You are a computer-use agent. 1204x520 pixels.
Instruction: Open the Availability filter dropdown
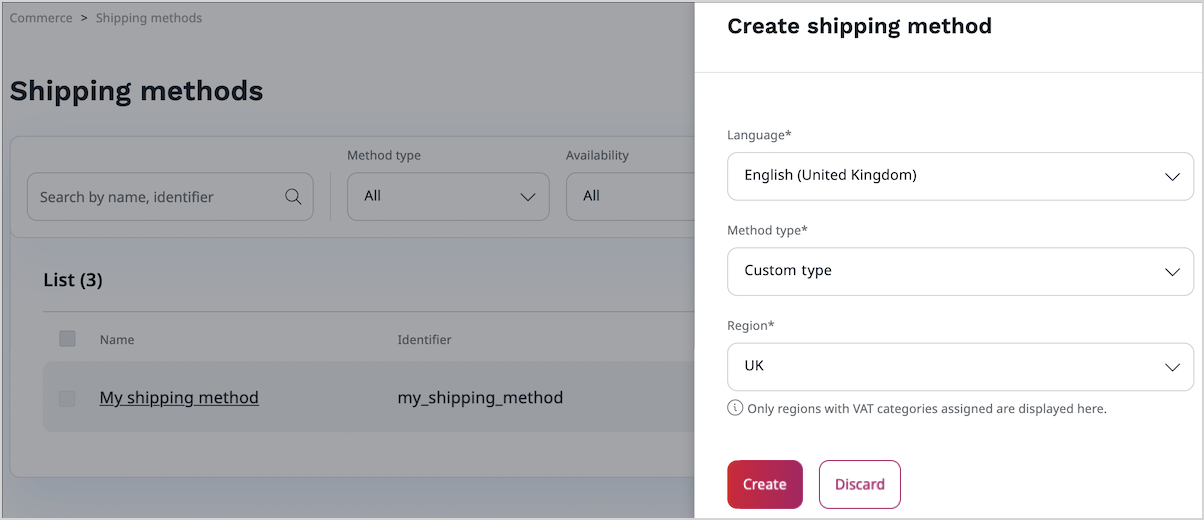[x=630, y=197]
